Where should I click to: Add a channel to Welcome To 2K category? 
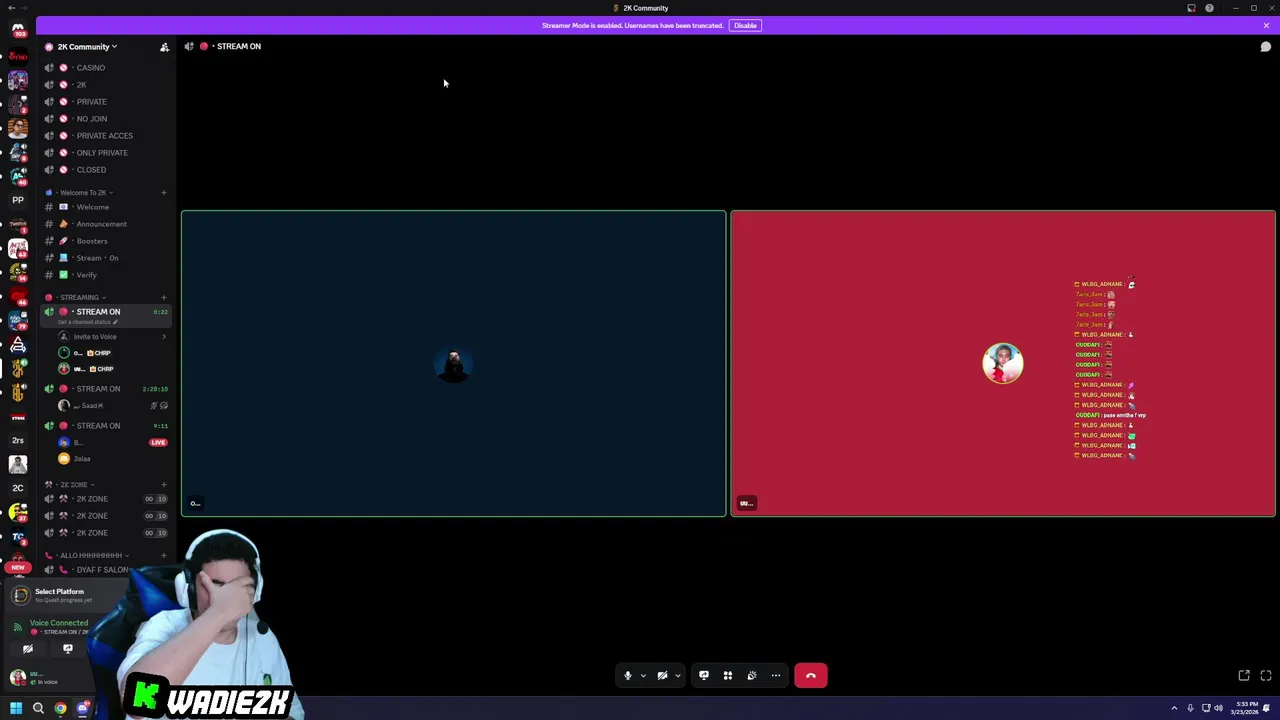tap(164, 192)
